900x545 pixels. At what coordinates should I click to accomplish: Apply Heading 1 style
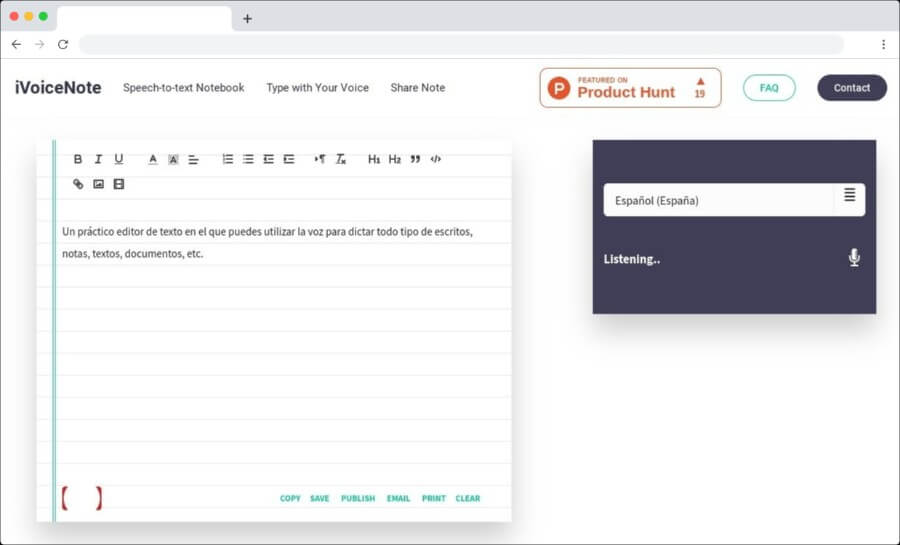(x=374, y=159)
